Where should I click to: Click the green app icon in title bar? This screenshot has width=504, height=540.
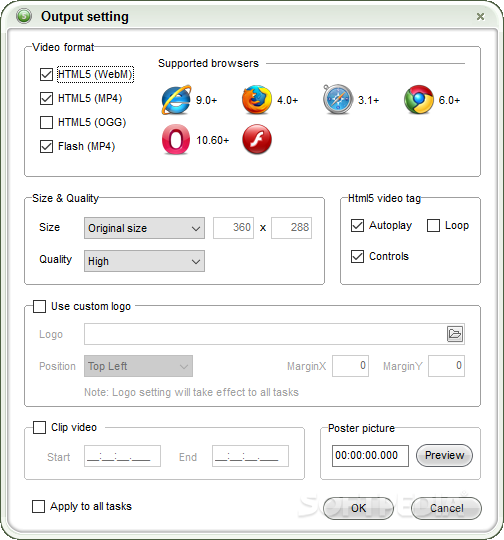coord(24,16)
